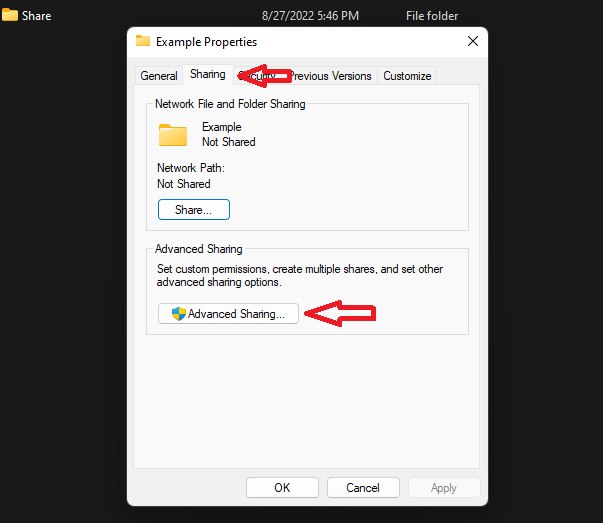The width and height of the screenshot is (603, 523).
Task: Click the Apply button
Action: (444, 488)
